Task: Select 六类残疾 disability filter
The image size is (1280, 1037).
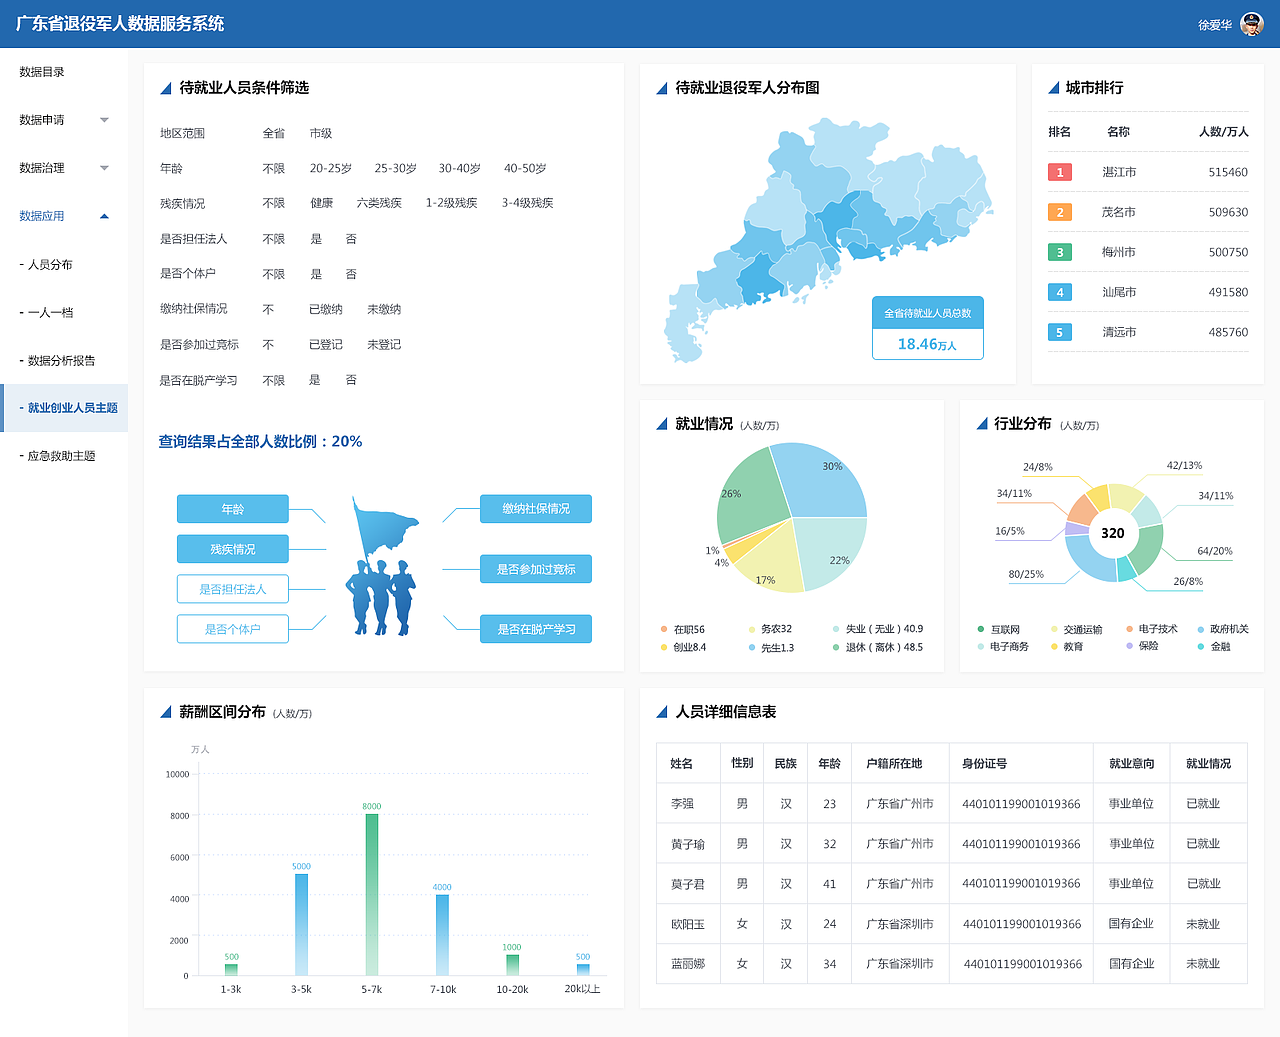Action: click(x=379, y=203)
